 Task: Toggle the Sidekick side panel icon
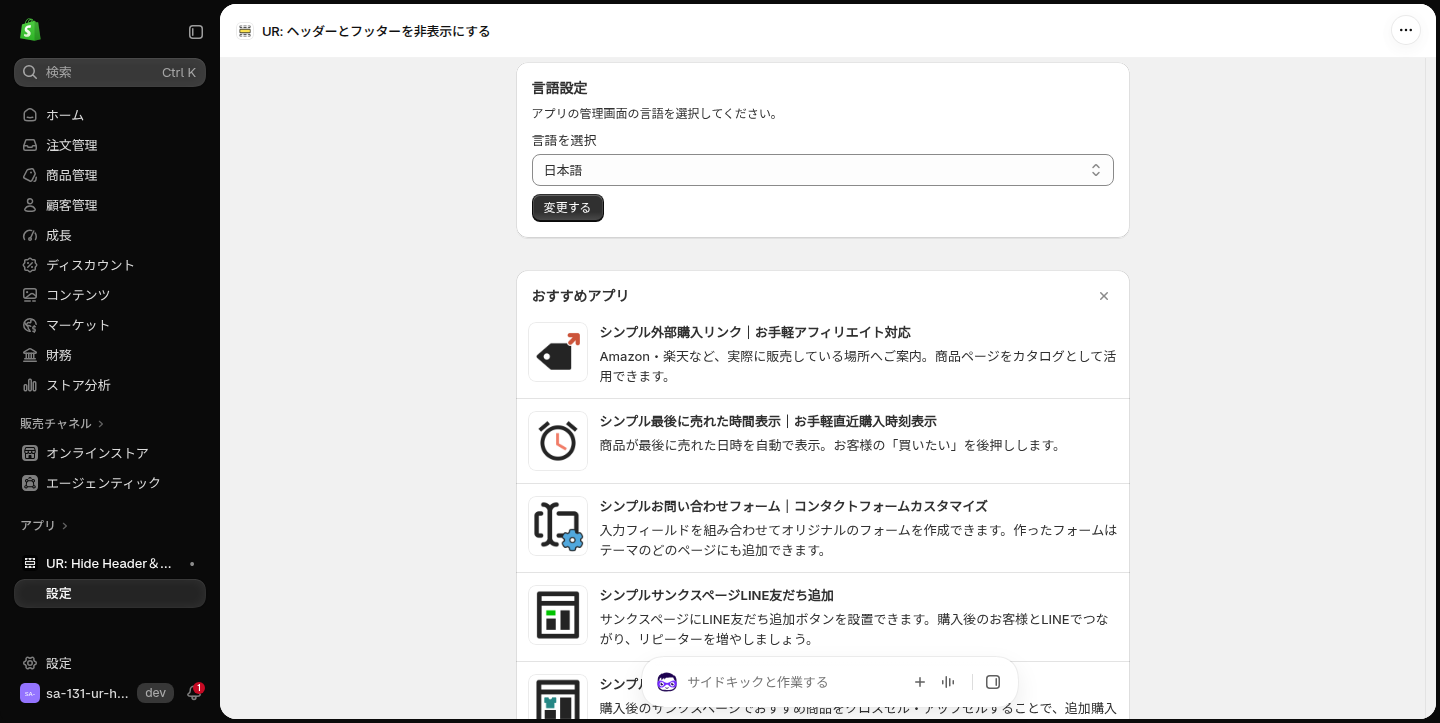[993, 682]
